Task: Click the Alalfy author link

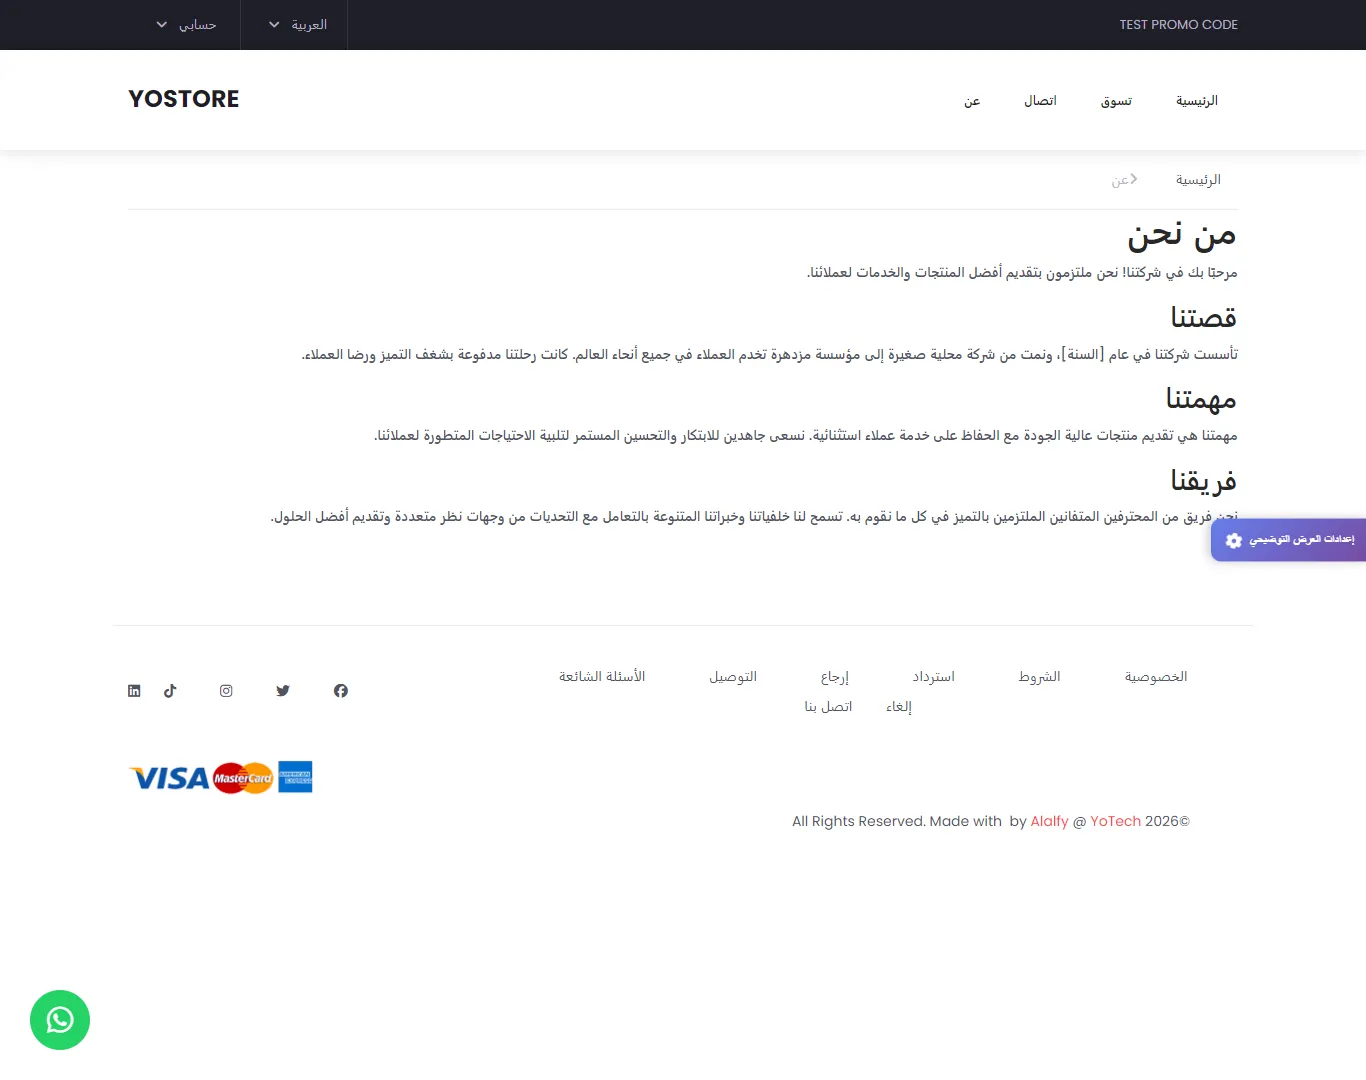Action: (1049, 821)
